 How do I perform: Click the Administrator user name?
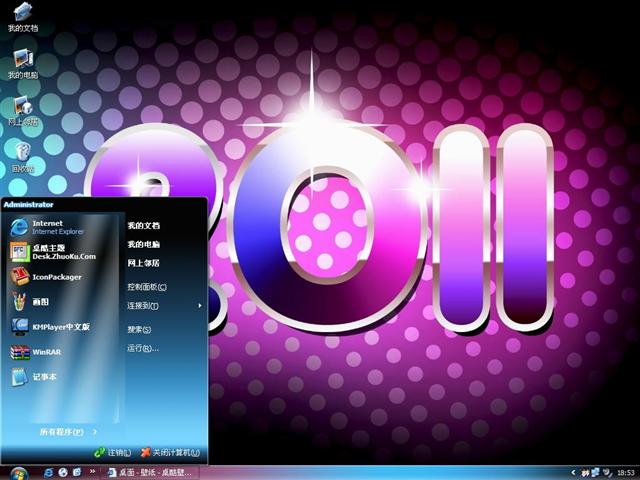coord(29,204)
